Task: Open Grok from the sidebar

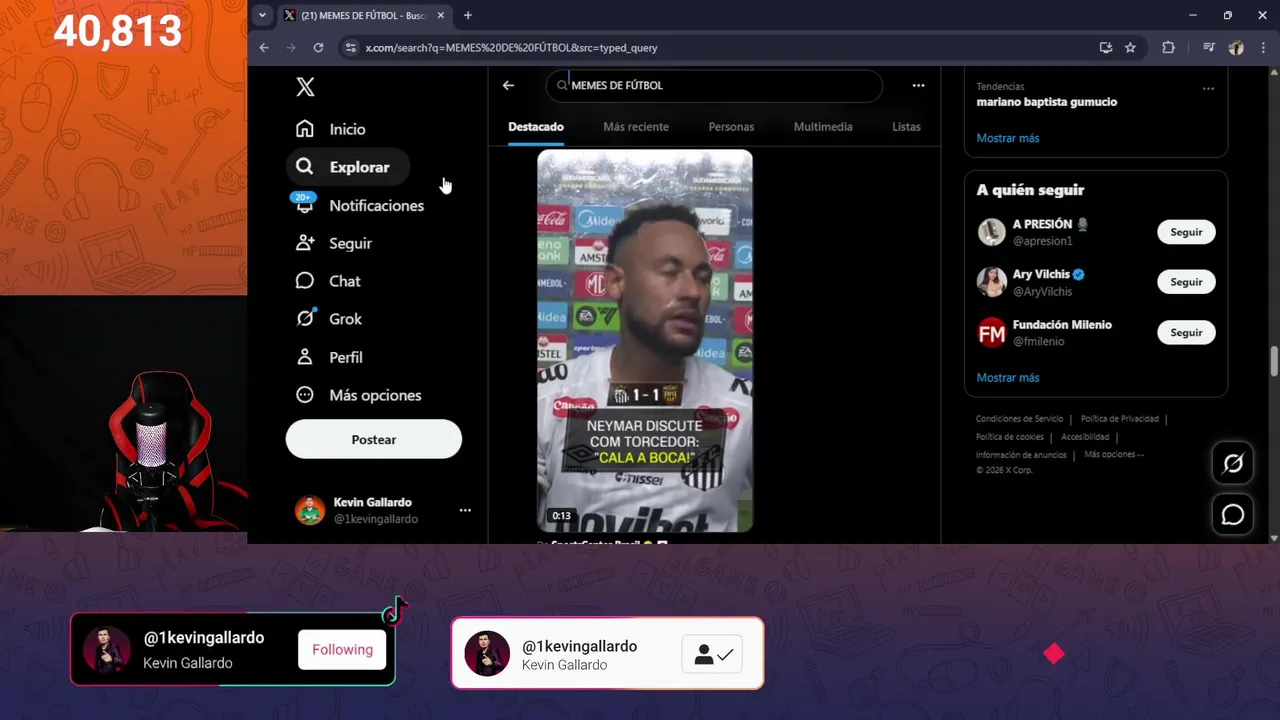Action: [x=330, y=319]
